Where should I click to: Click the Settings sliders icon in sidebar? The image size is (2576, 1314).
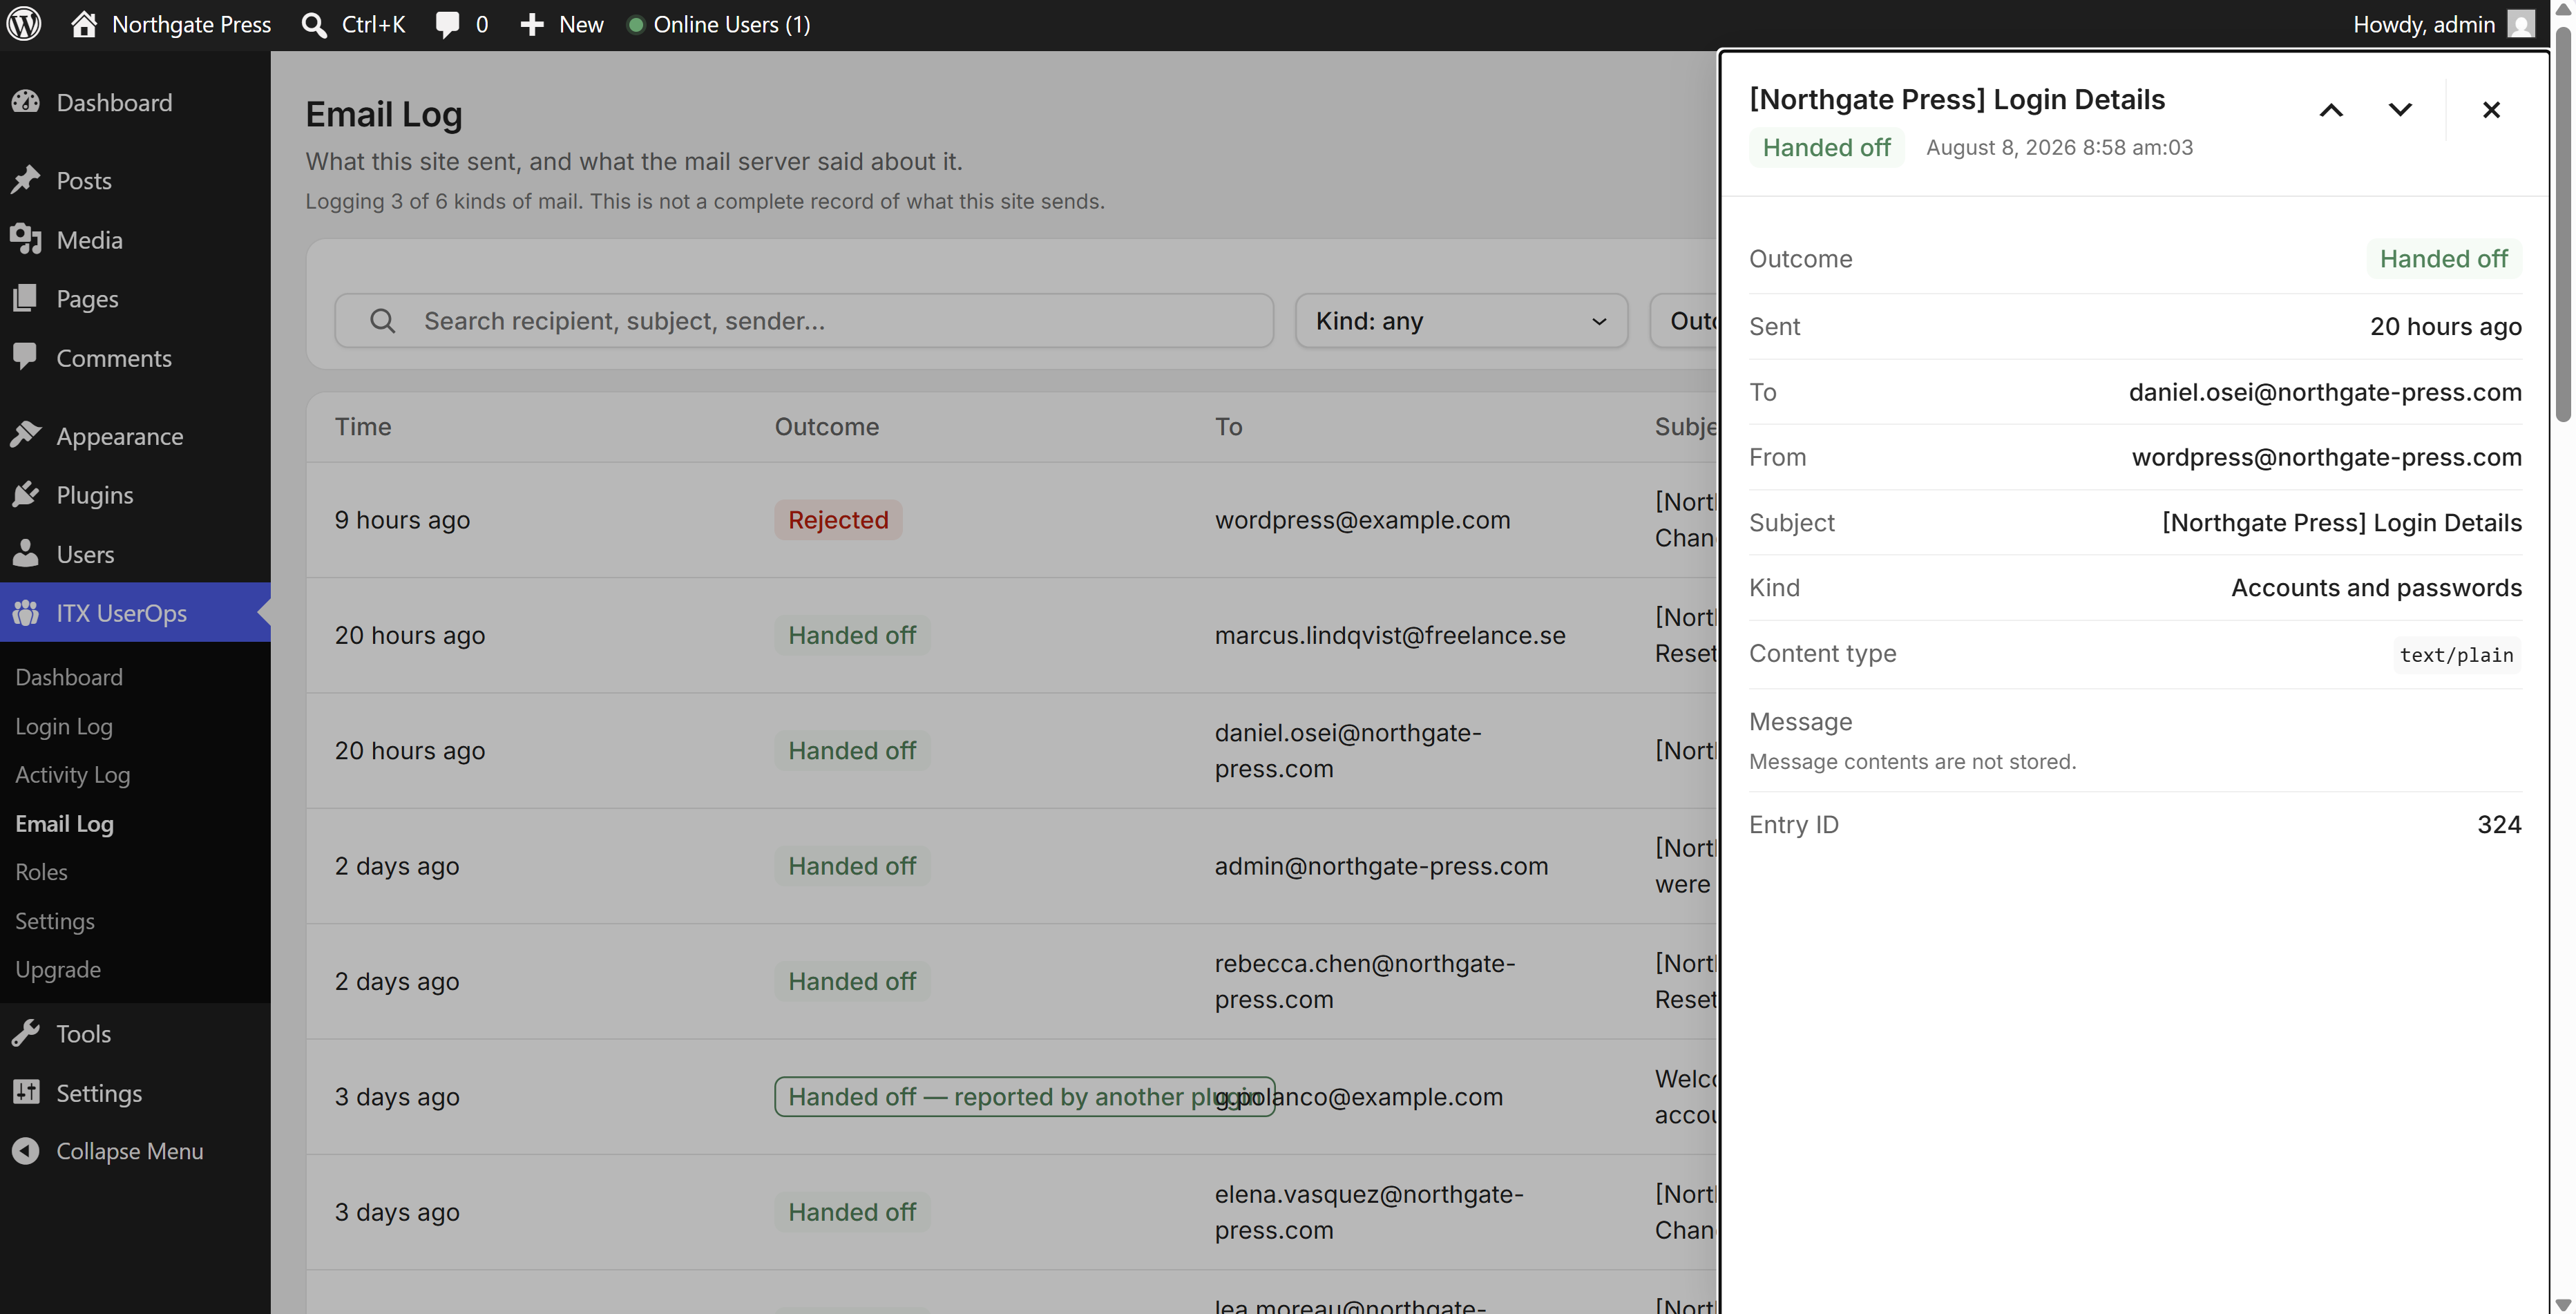[26, 1092]
